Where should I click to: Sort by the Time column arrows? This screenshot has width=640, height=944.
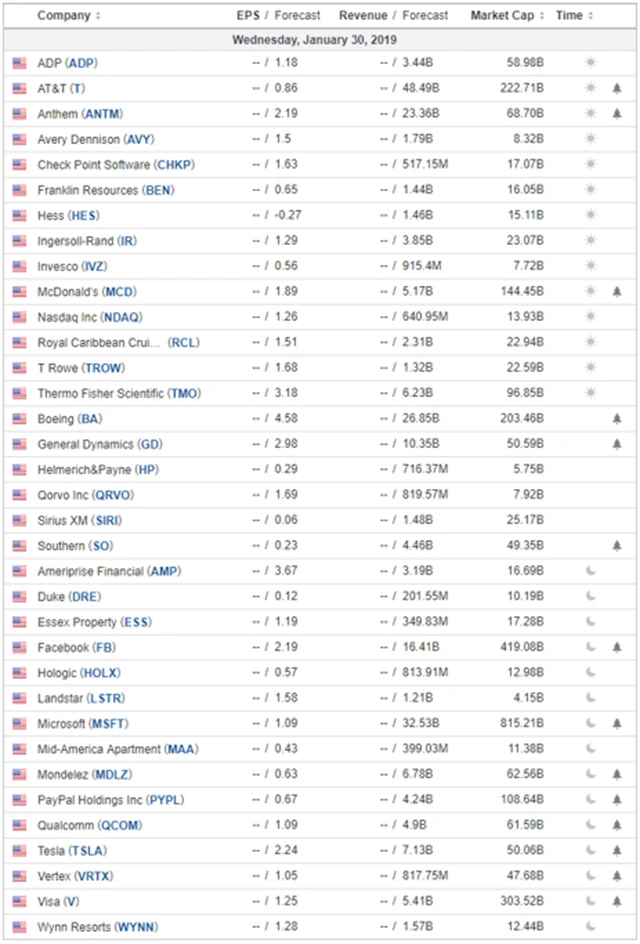590,16
